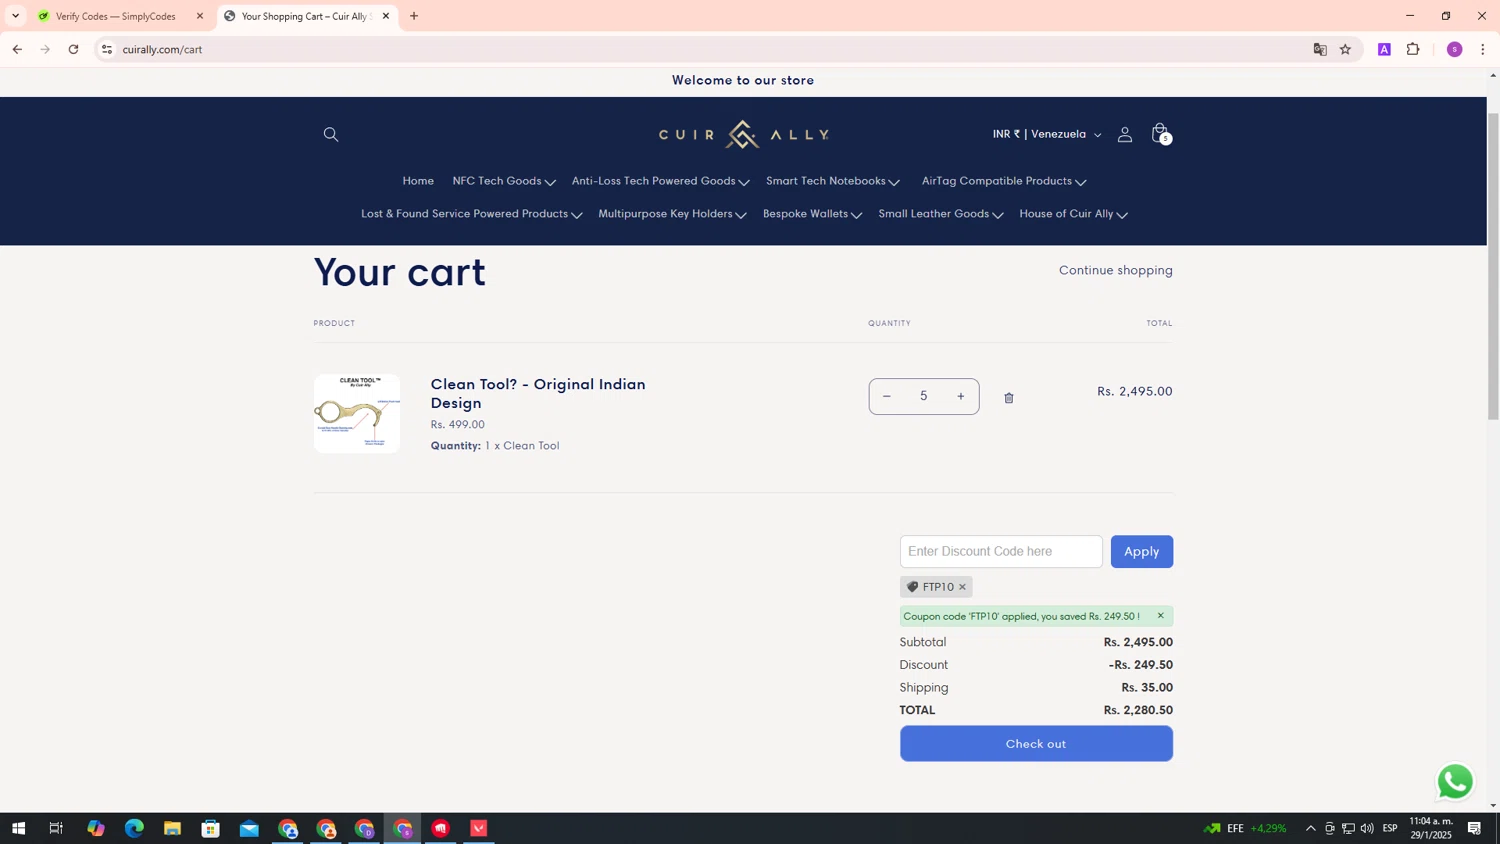Viewport: 1500px width, 844px height.
Task: Expand Smart Tech Notebooks menu
Action: click(x=833, y=181)
